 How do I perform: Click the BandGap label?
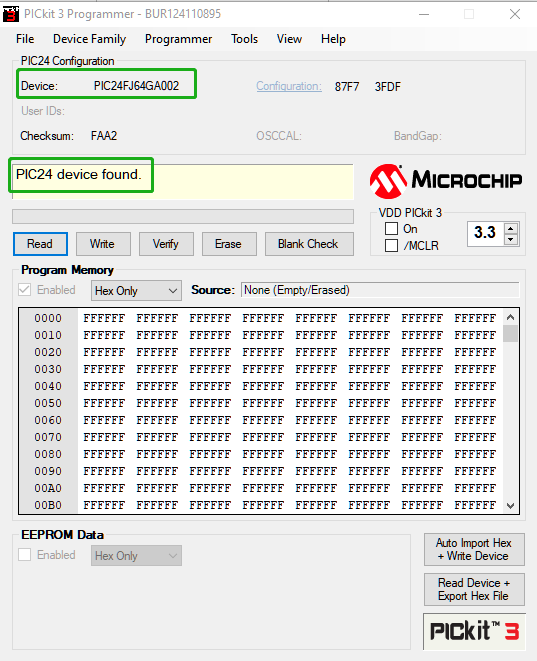(x=418, y=136)
